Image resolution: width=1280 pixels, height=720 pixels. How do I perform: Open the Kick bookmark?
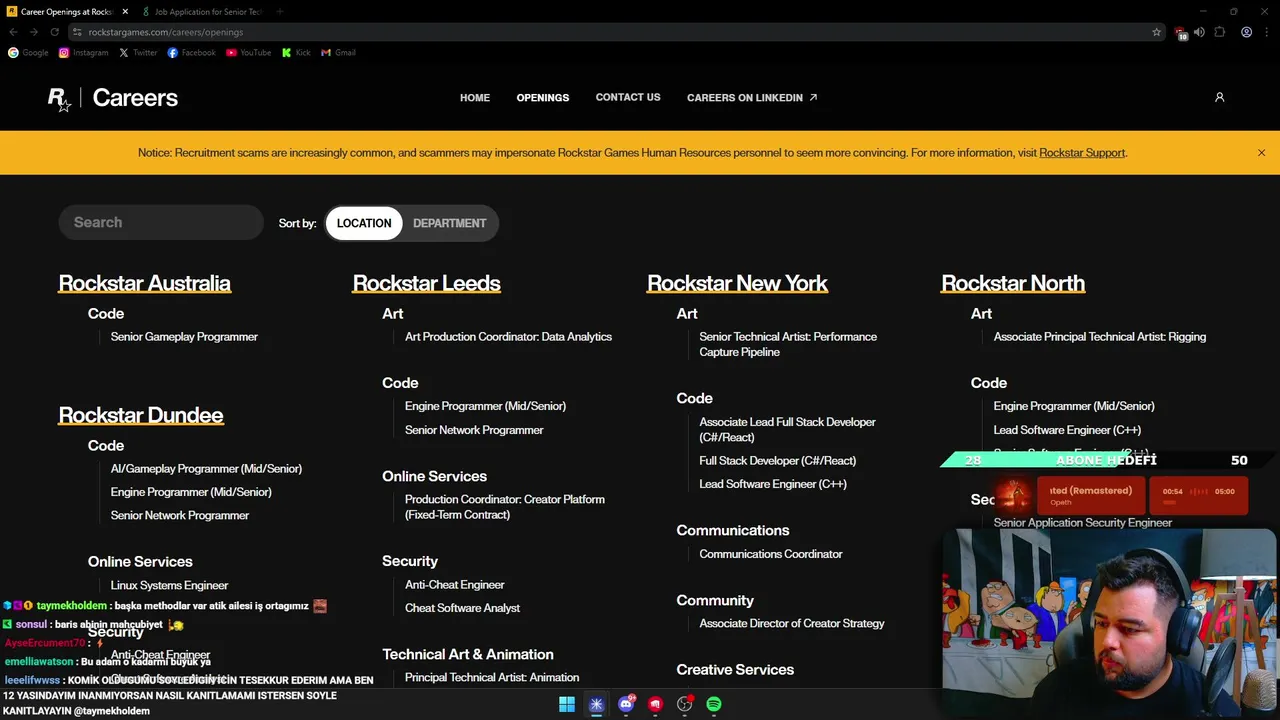click(x=296, y=53)
